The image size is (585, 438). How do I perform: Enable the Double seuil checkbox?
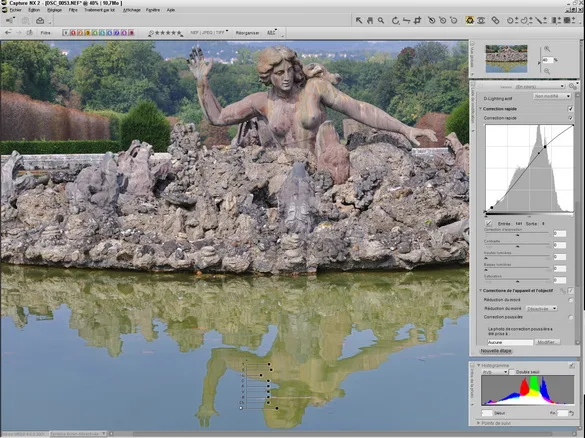[512, 372]
